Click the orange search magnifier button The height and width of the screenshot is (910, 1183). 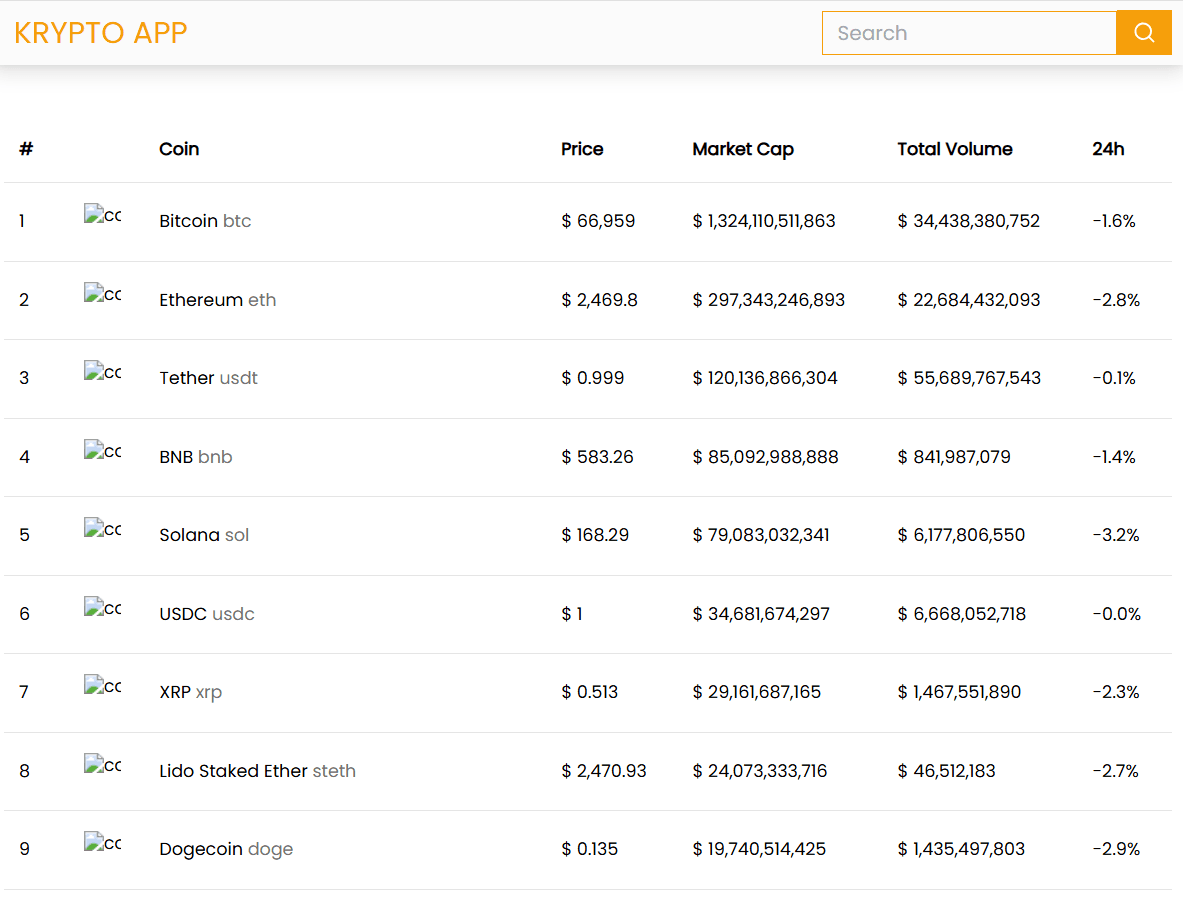point(1144,32)
